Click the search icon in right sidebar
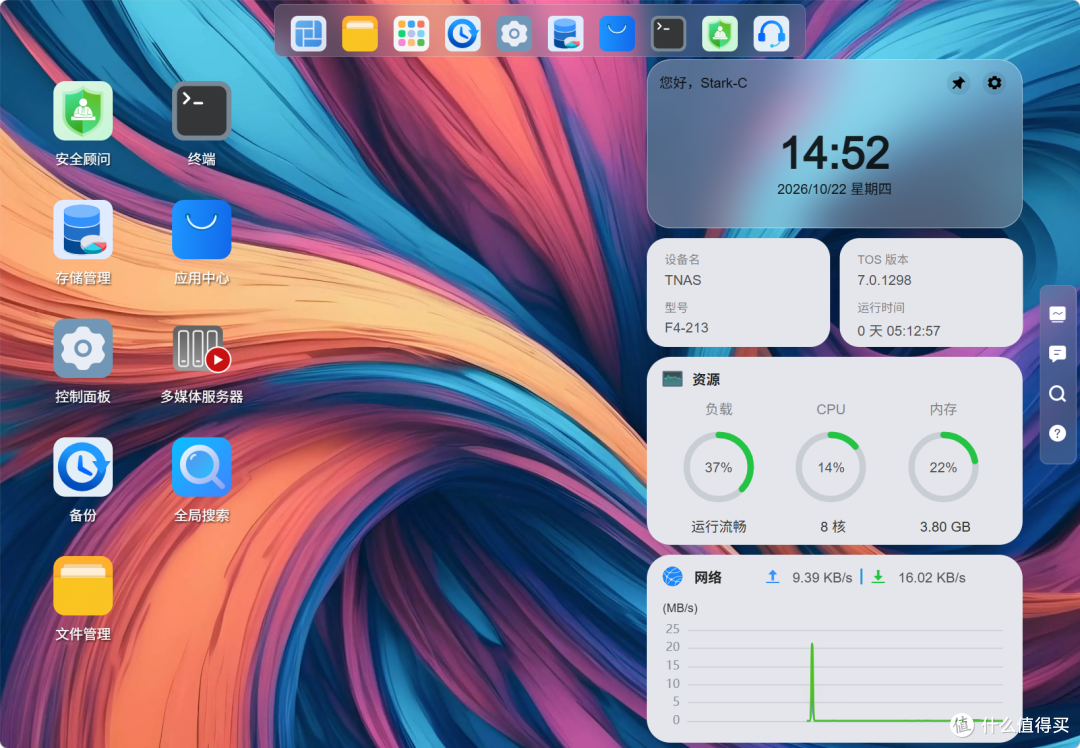This screenshot has height=748, width=1080. pos(1057,393)
